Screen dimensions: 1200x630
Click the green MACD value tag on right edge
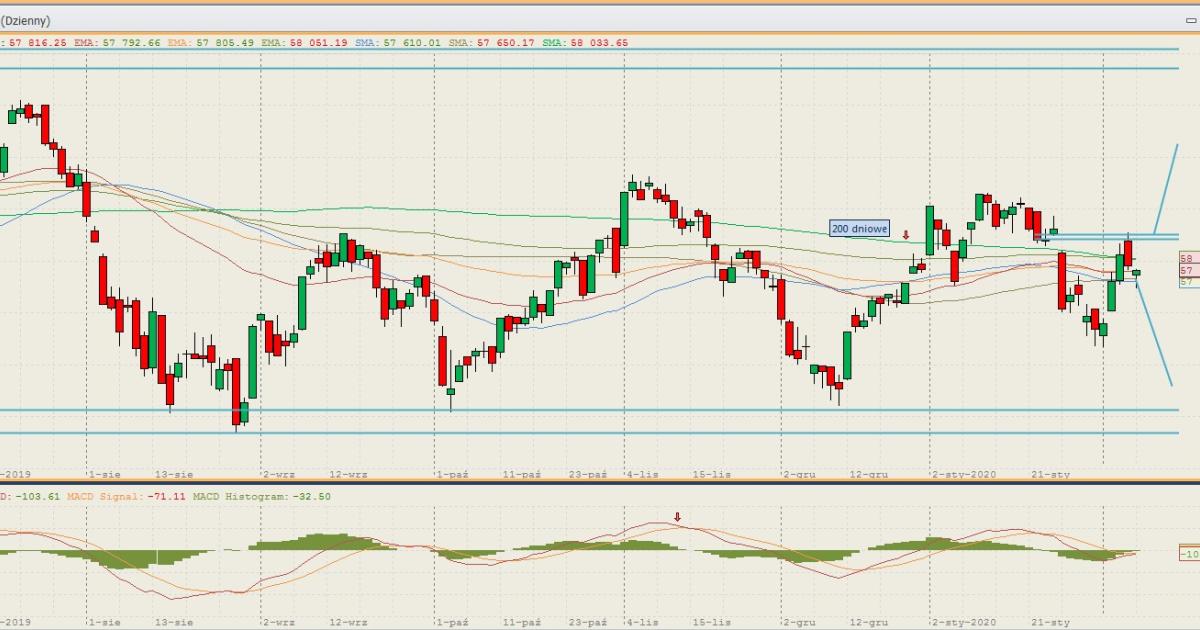coord(1189,553)
